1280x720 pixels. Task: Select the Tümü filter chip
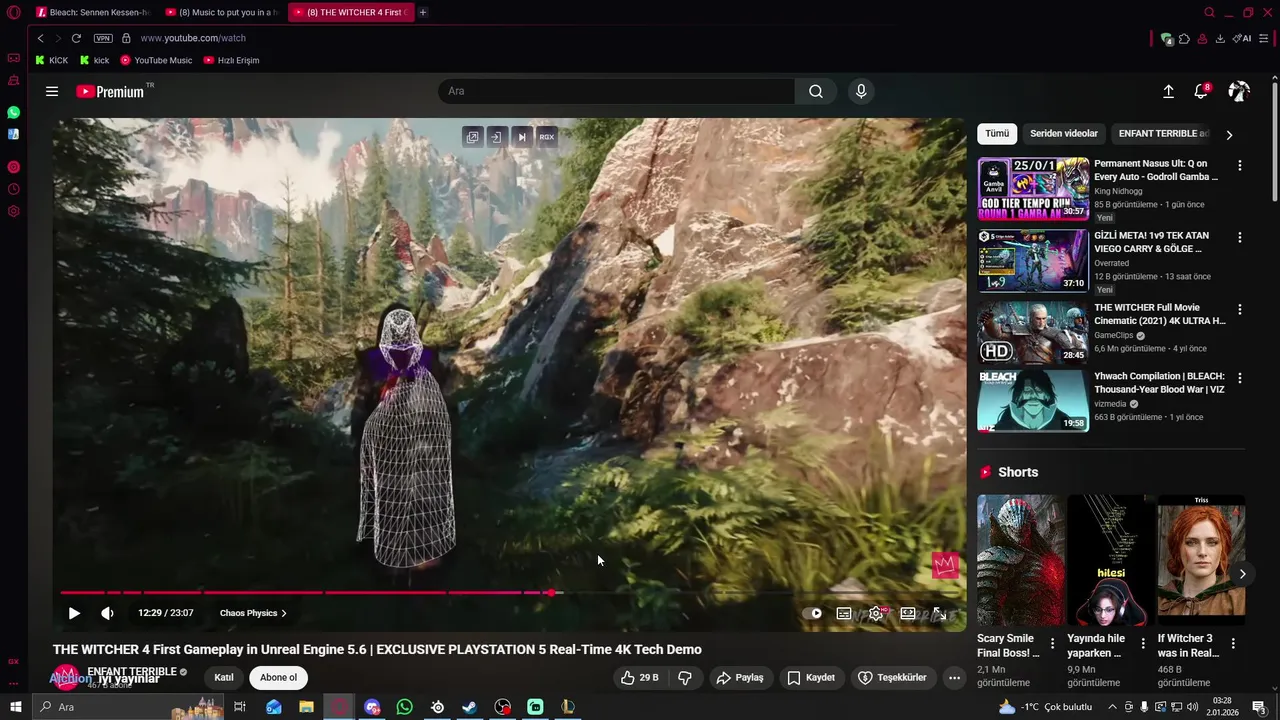click(997, 133)
